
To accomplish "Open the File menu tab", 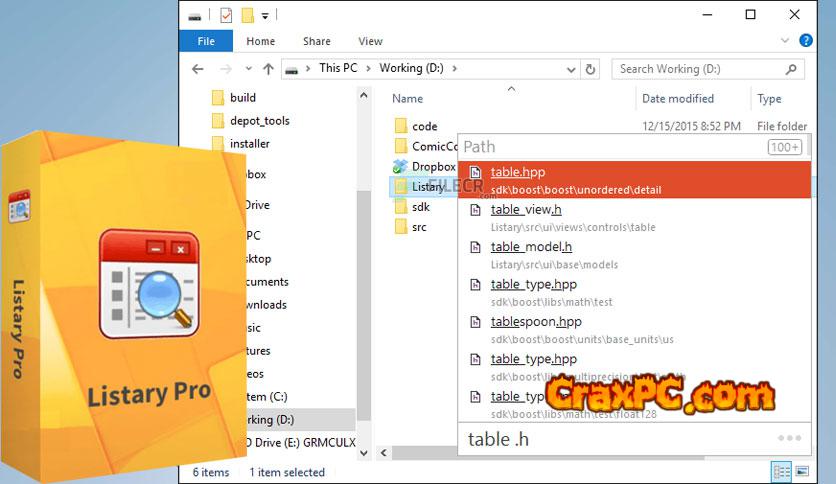I will (x=206, y=41).
